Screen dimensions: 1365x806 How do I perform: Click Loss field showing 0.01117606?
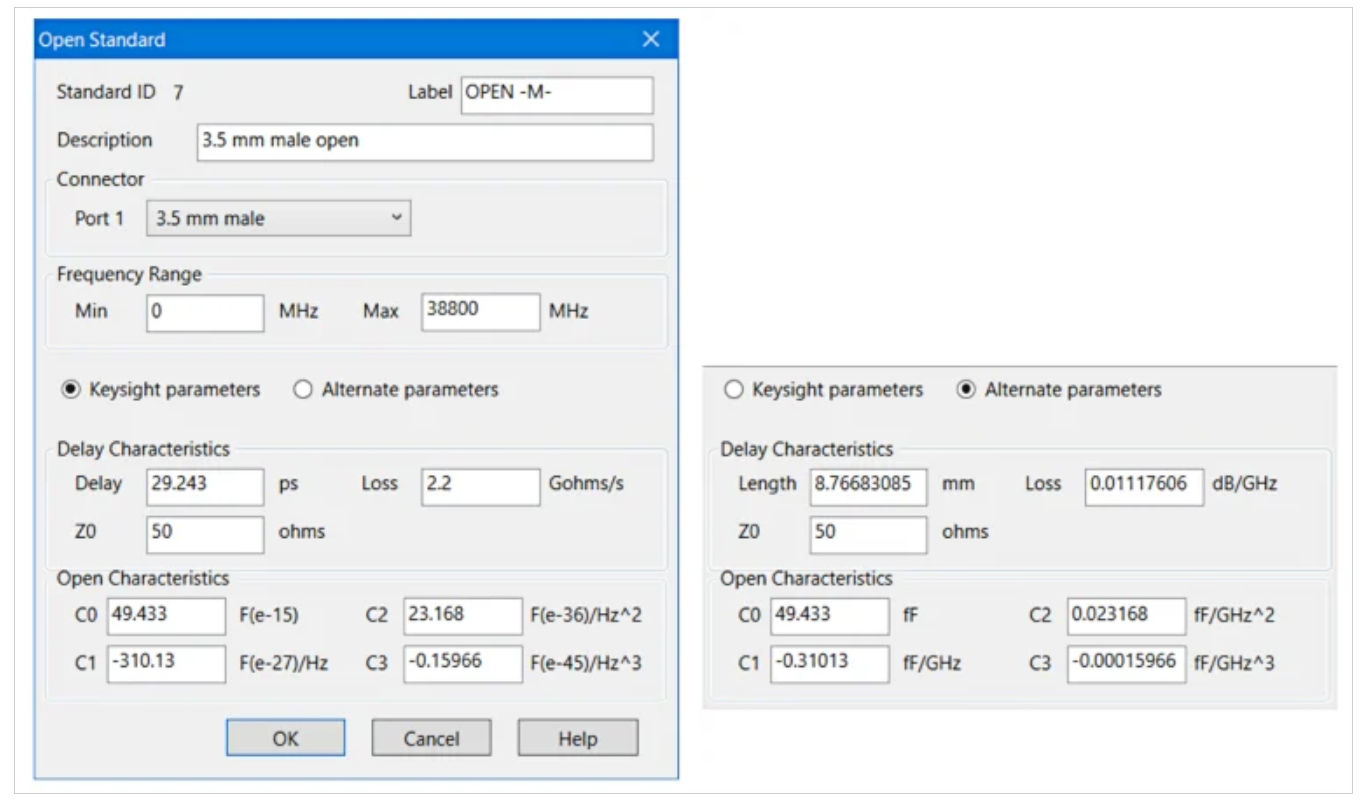(x=1144, y=486)
